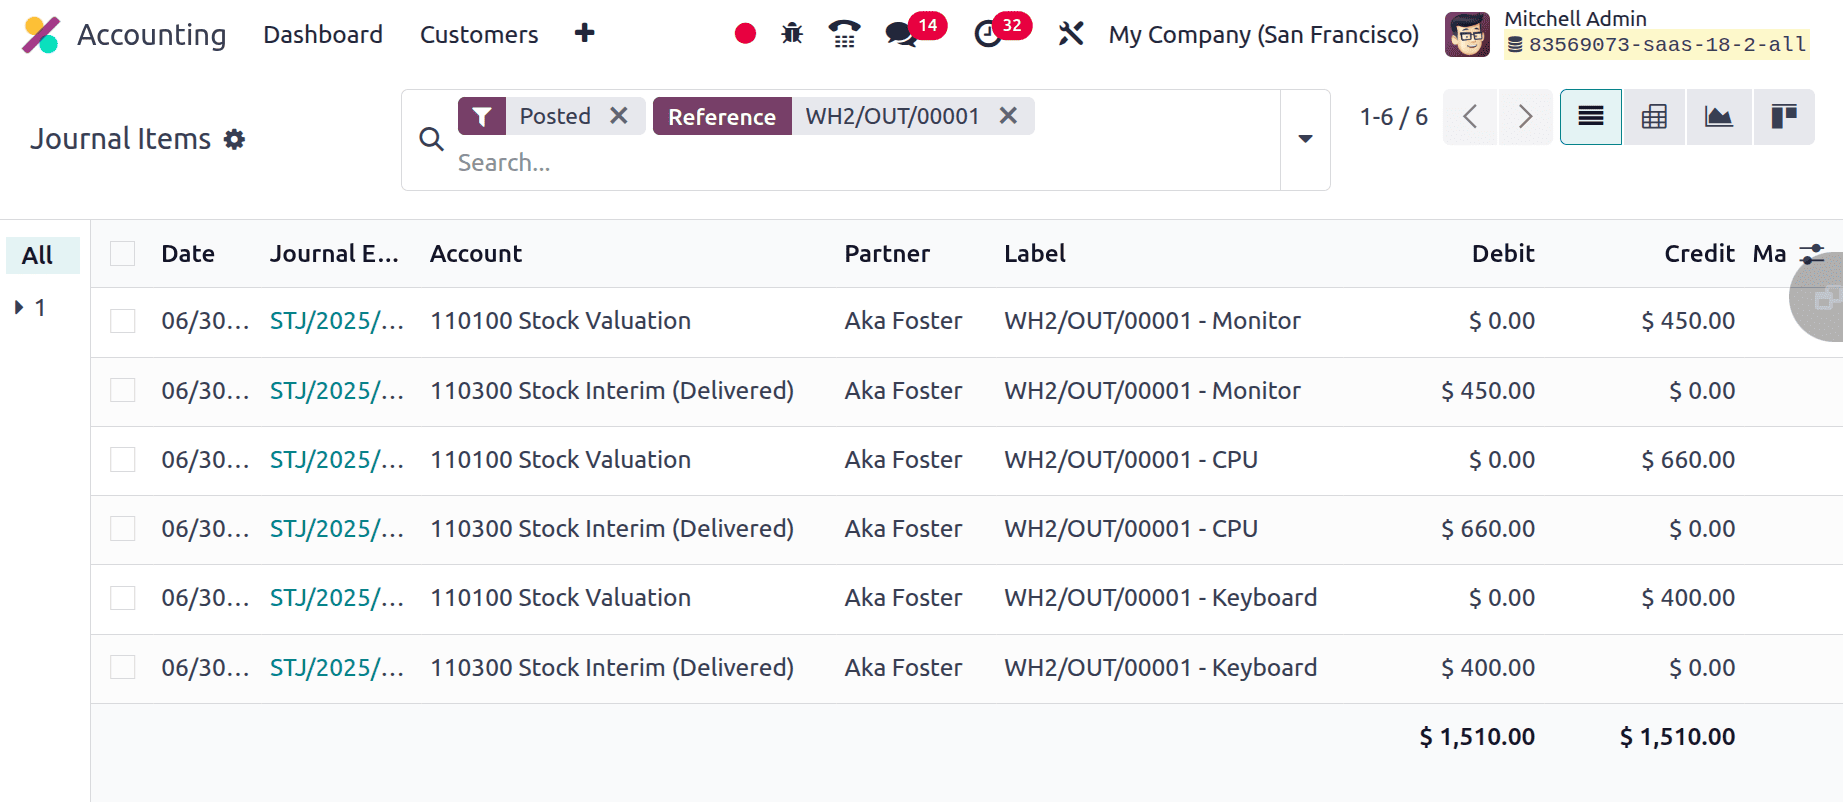Open messages with 14 unread badge
This screenshot has height=802, width=1843.
(x=915, y=31)
